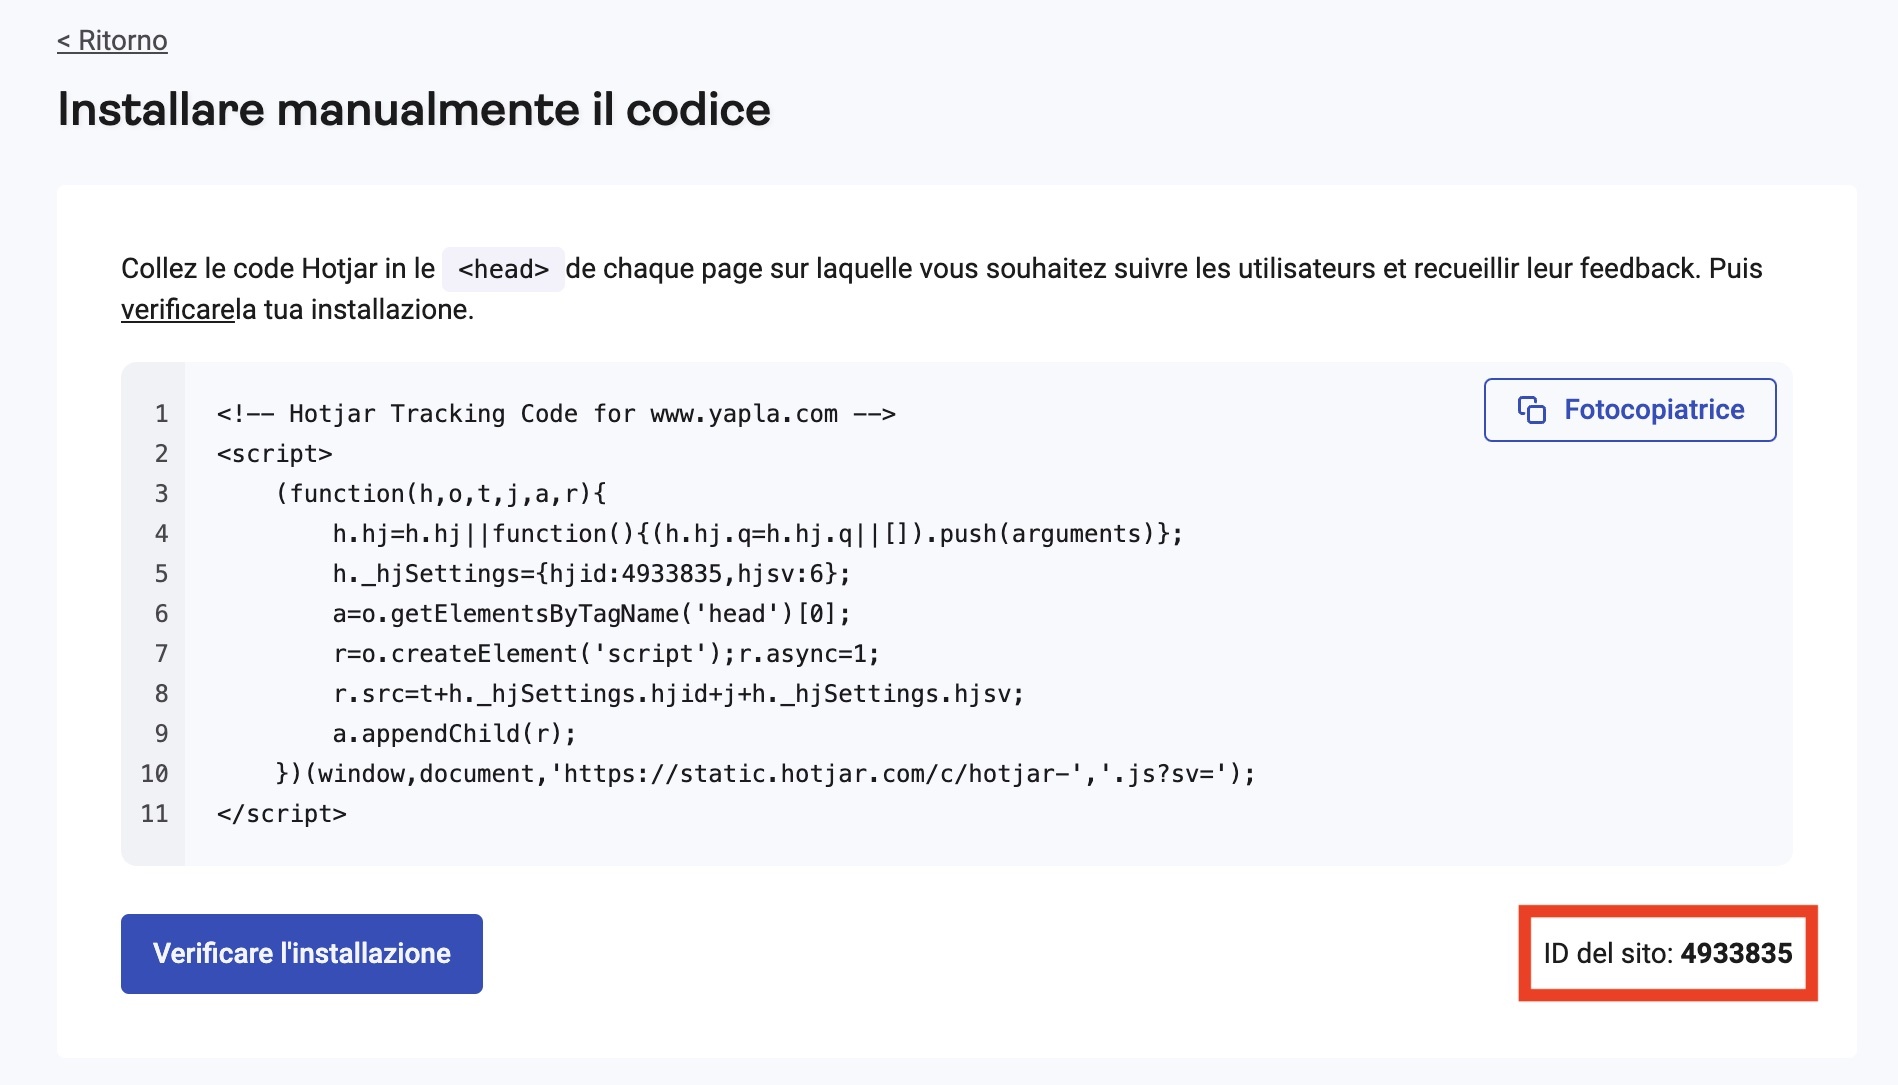Click the r.src assignment code line
1898x1085 pixels.
pos(678,694)
